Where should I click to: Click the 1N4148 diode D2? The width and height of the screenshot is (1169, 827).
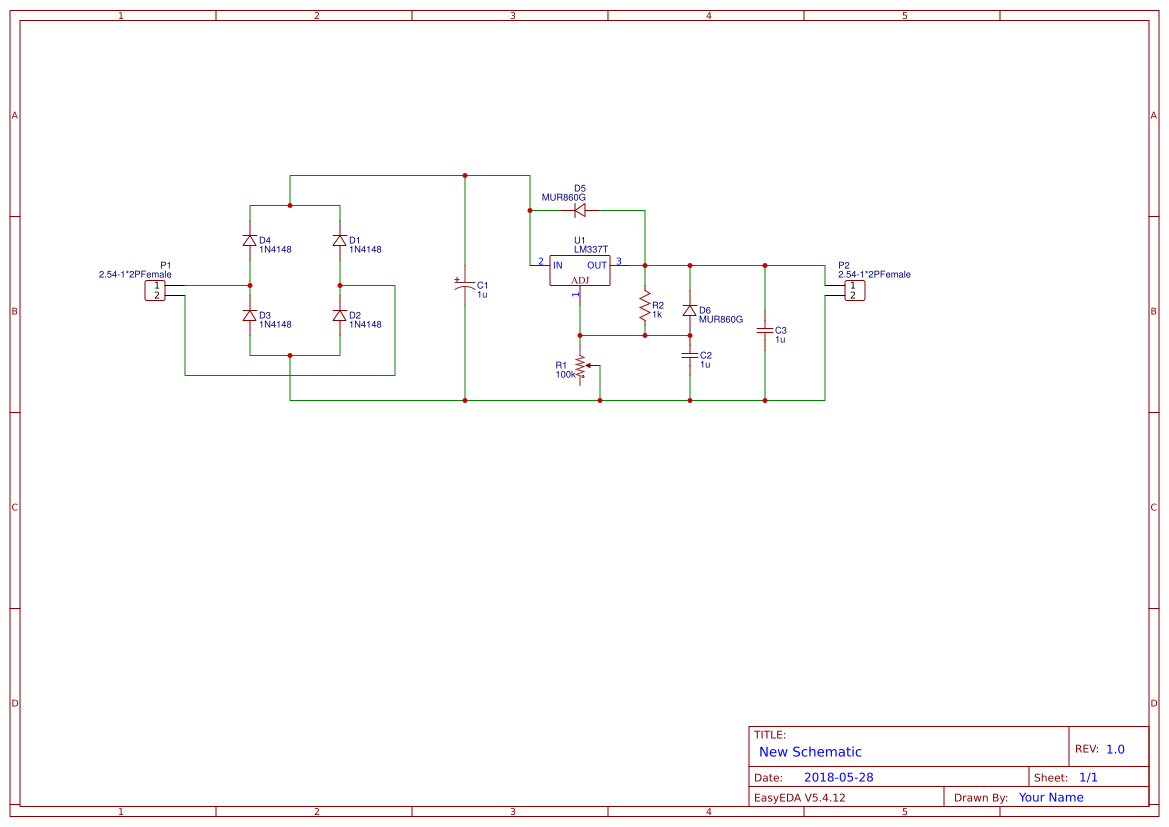(340, 315)
